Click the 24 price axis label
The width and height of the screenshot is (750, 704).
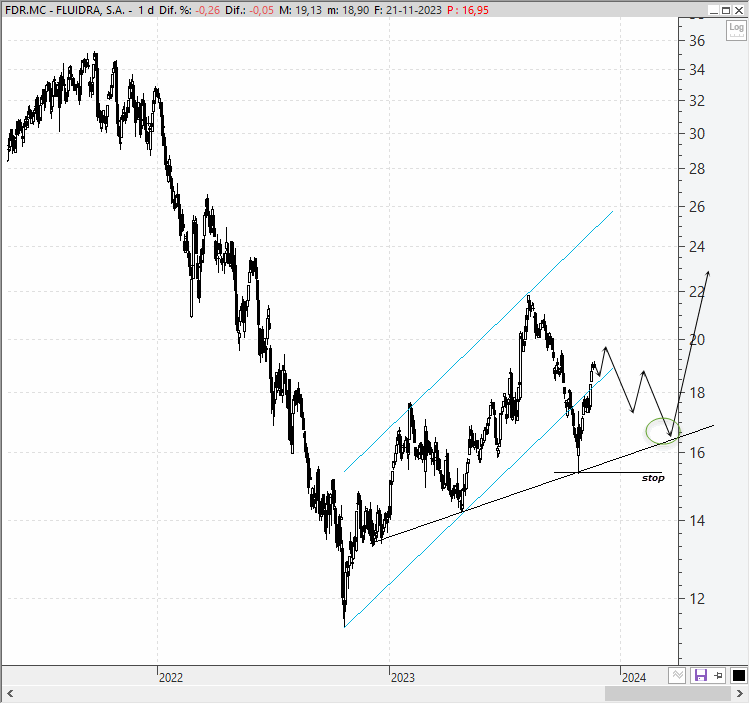click(x=697, y=247)
